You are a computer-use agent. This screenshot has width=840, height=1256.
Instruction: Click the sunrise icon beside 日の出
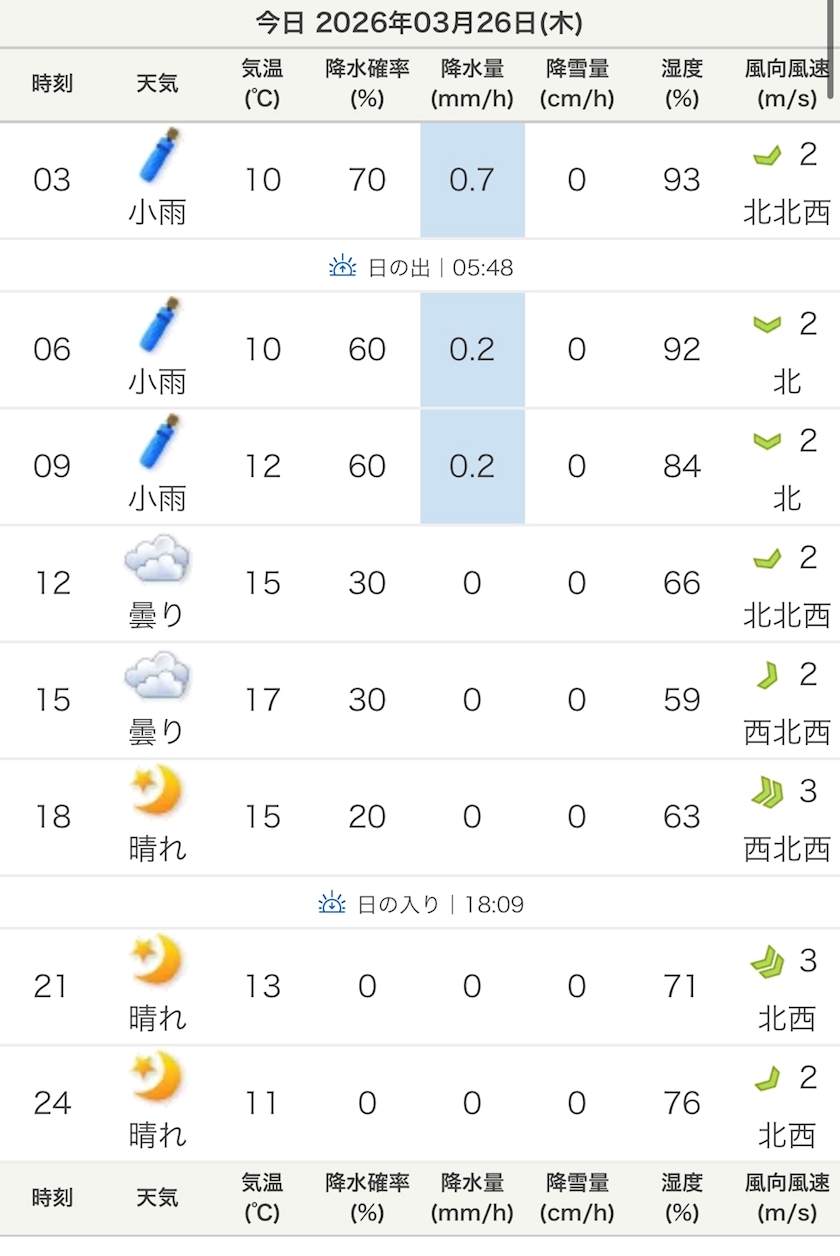(343, 267)
